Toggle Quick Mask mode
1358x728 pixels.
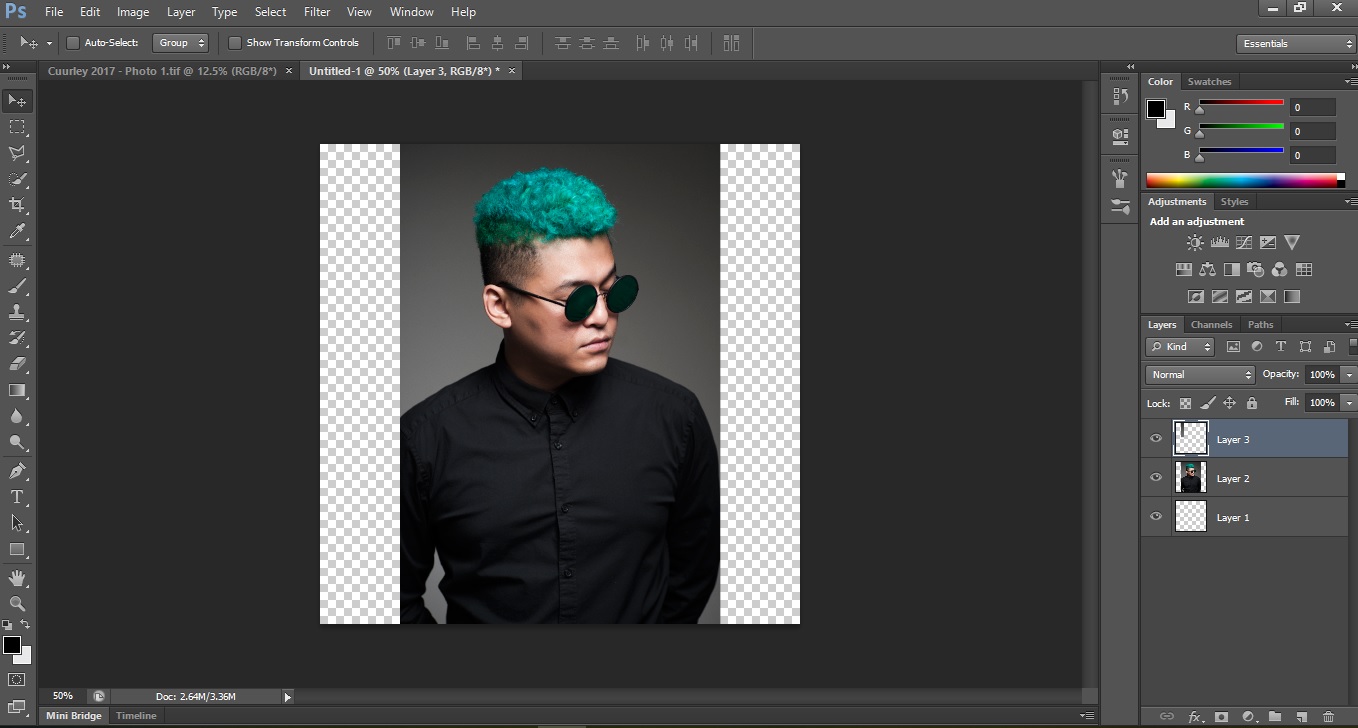17,680
